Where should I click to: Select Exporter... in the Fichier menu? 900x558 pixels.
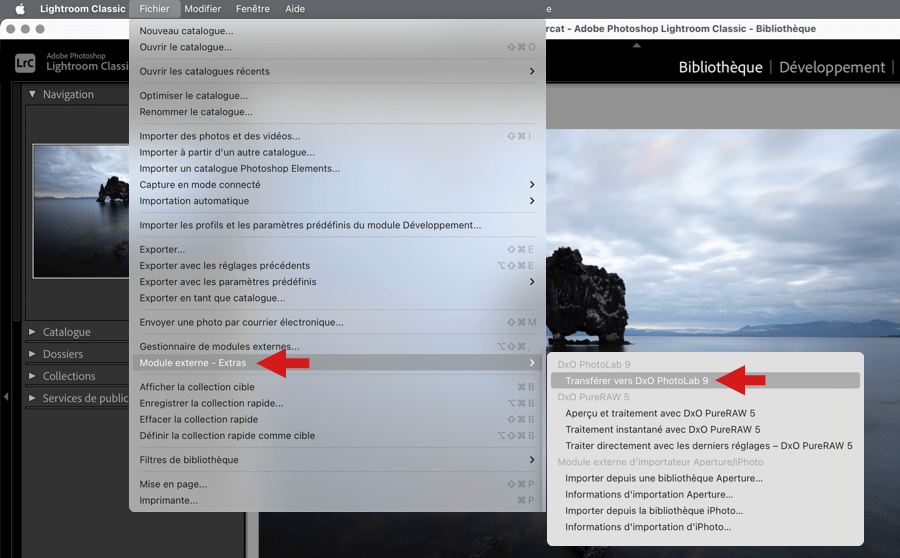click(337, 249)
